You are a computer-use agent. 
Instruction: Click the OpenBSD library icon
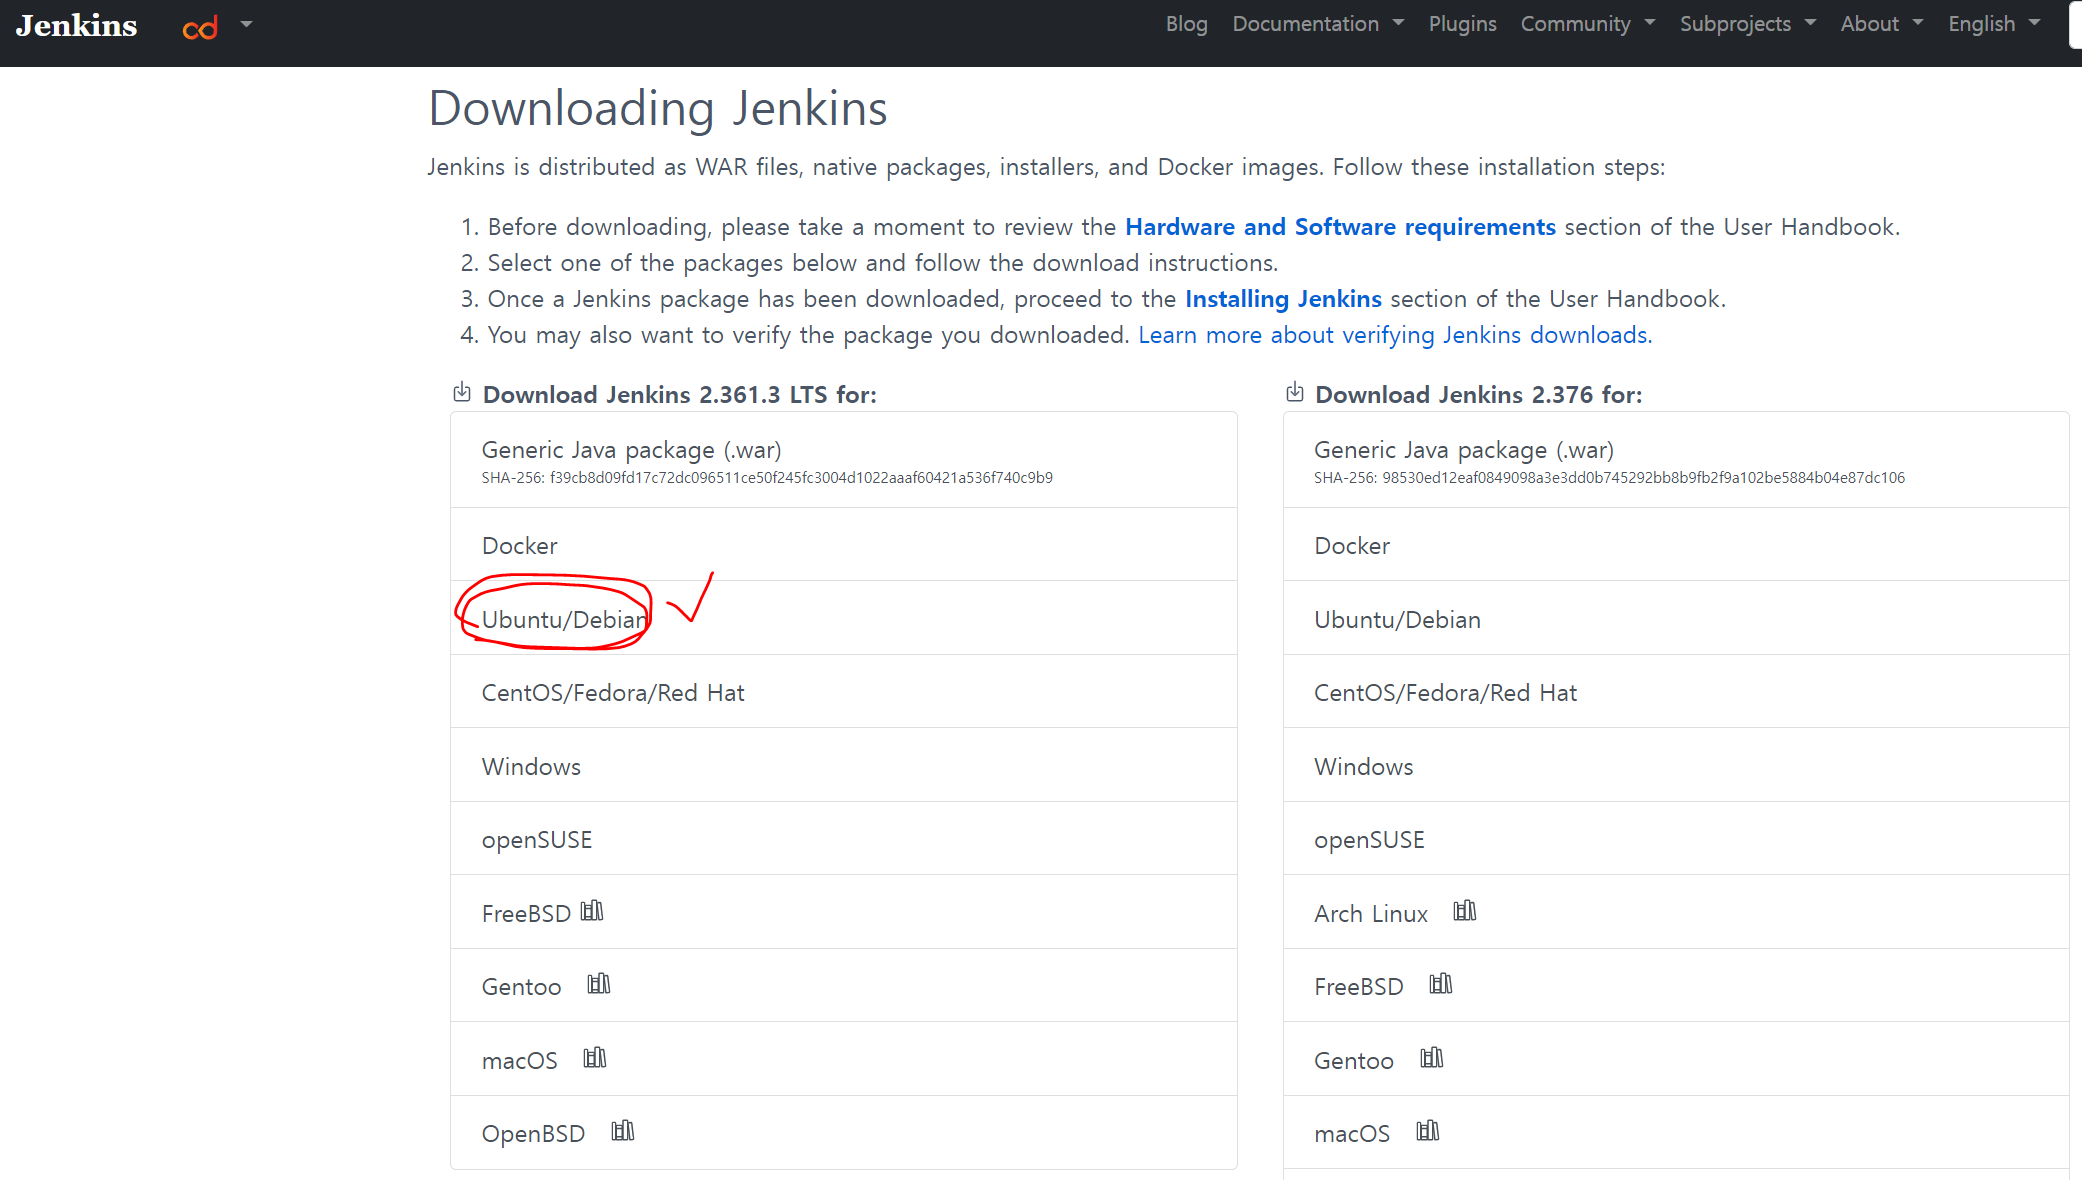[x=623, y=1131]
